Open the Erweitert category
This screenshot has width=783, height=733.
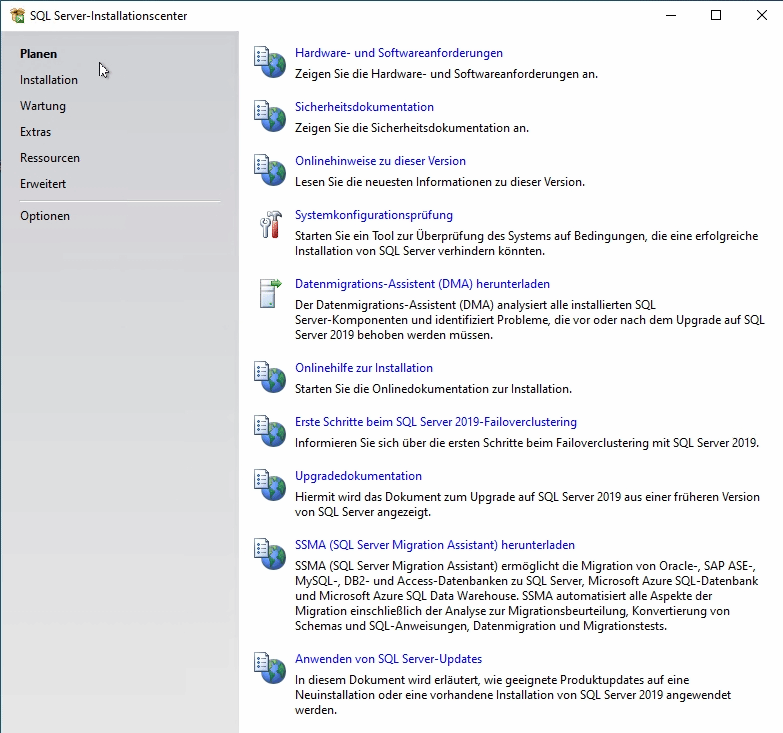[x=43, y=184]
